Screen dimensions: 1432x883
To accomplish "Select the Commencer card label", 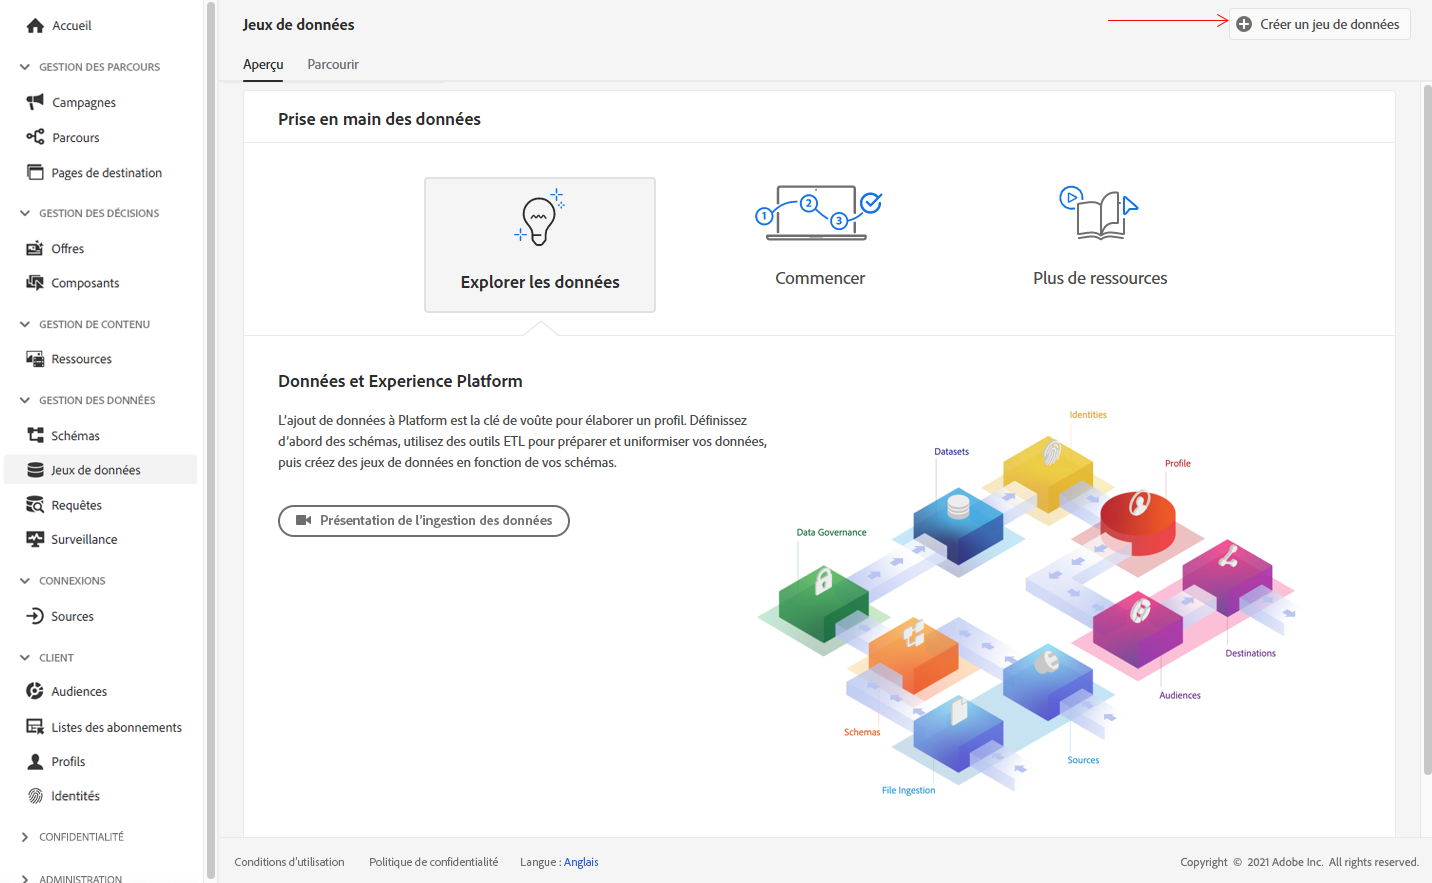I will pos(820,278).
